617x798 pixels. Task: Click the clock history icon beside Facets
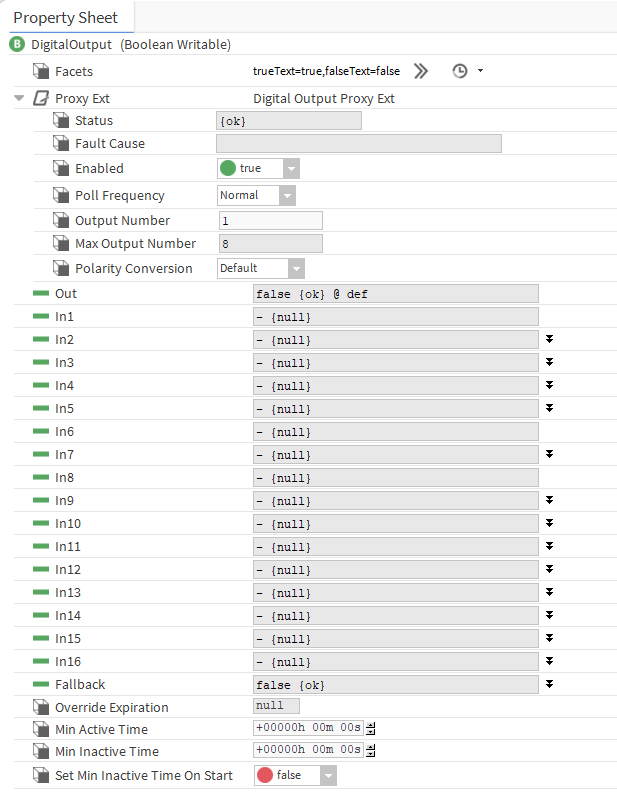click(460, 71)
